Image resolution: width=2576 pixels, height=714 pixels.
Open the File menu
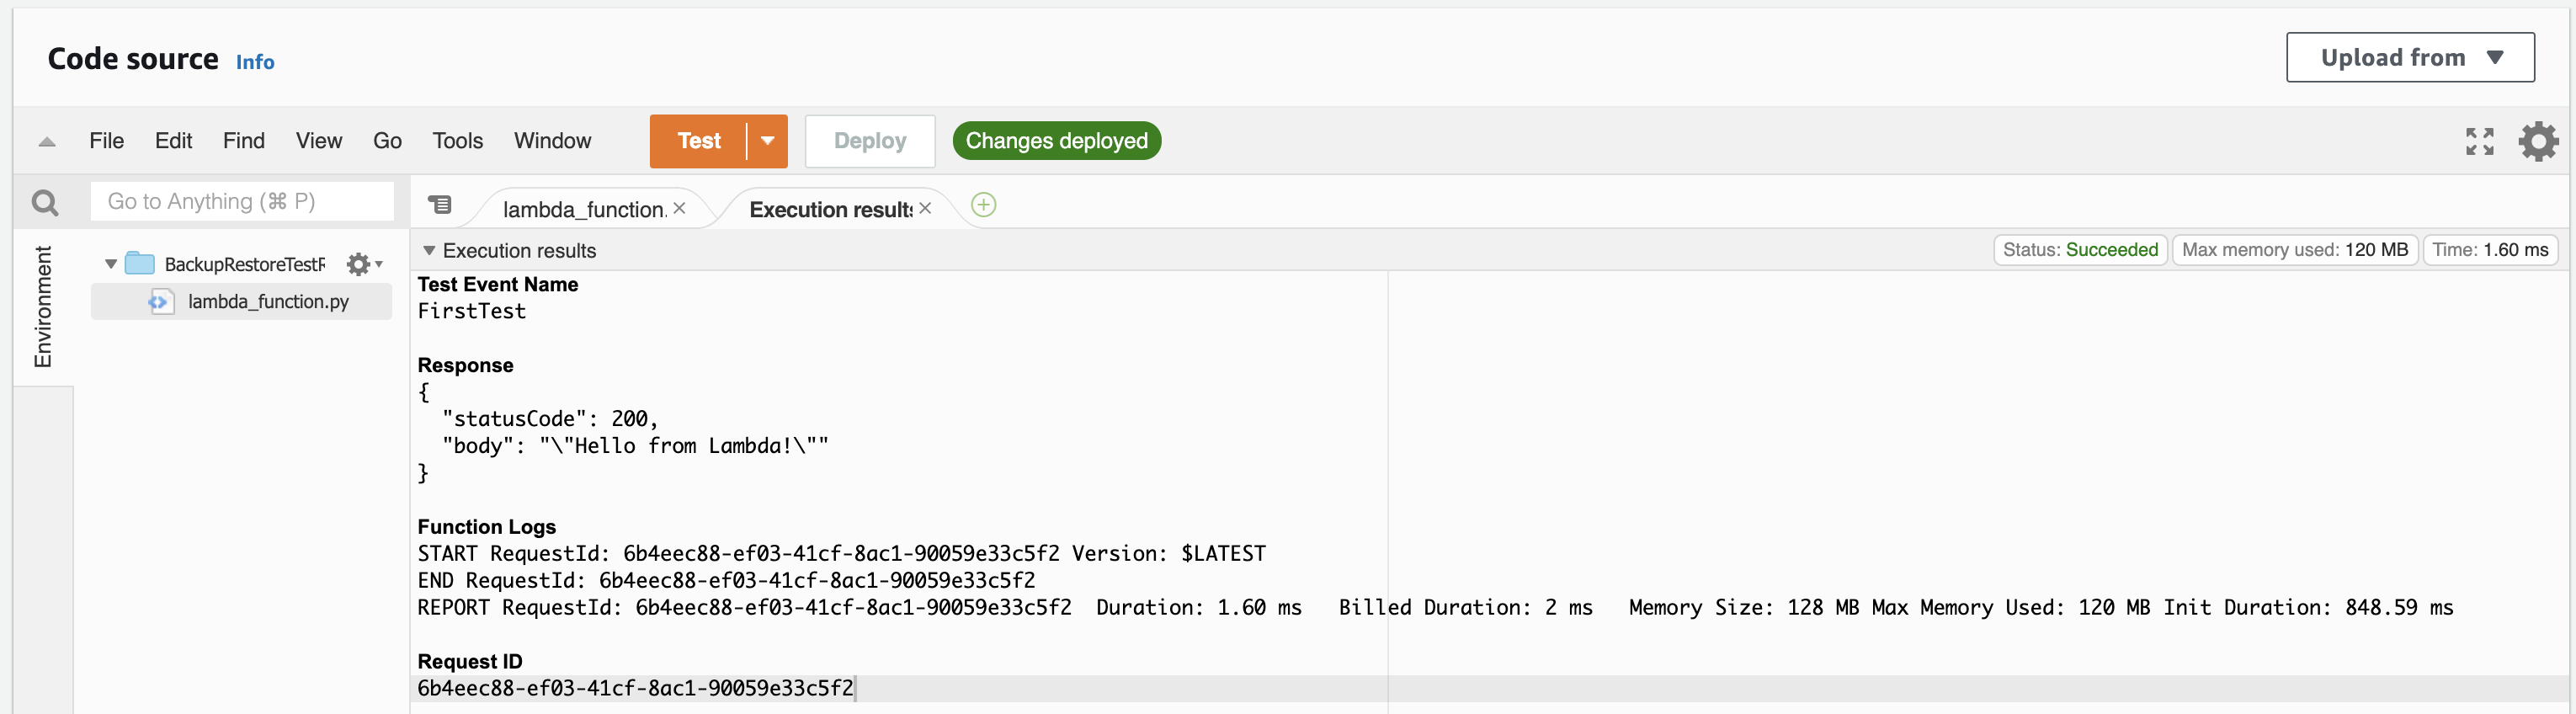(106, 141)
